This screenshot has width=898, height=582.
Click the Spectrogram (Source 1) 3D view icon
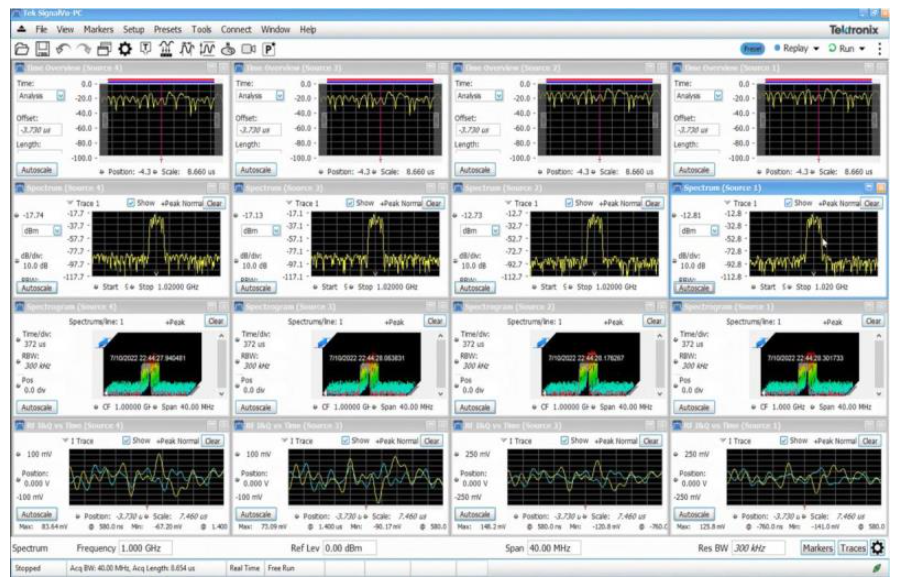pyautogui.click(x=761, y=343)
